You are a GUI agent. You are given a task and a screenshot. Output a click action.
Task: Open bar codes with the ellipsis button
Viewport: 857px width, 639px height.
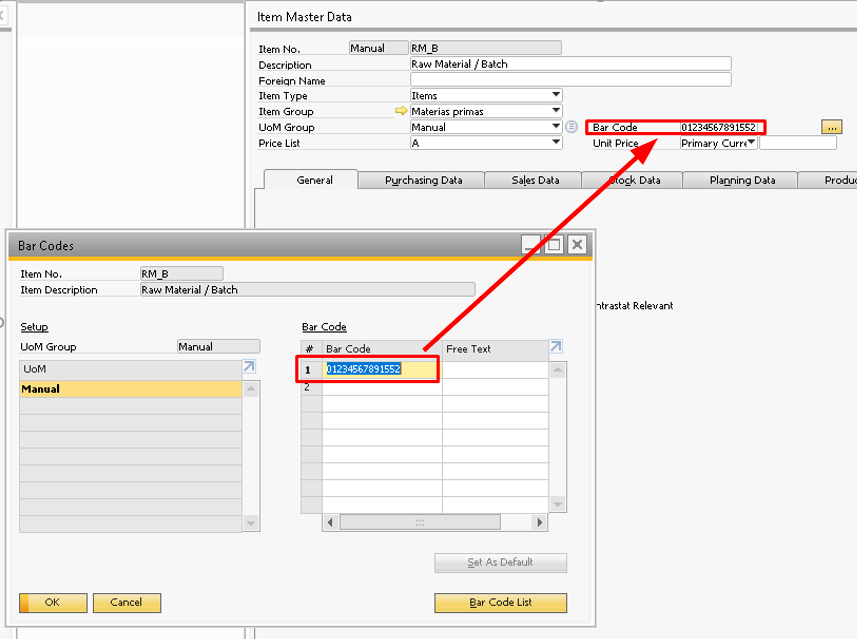[831, 127]
